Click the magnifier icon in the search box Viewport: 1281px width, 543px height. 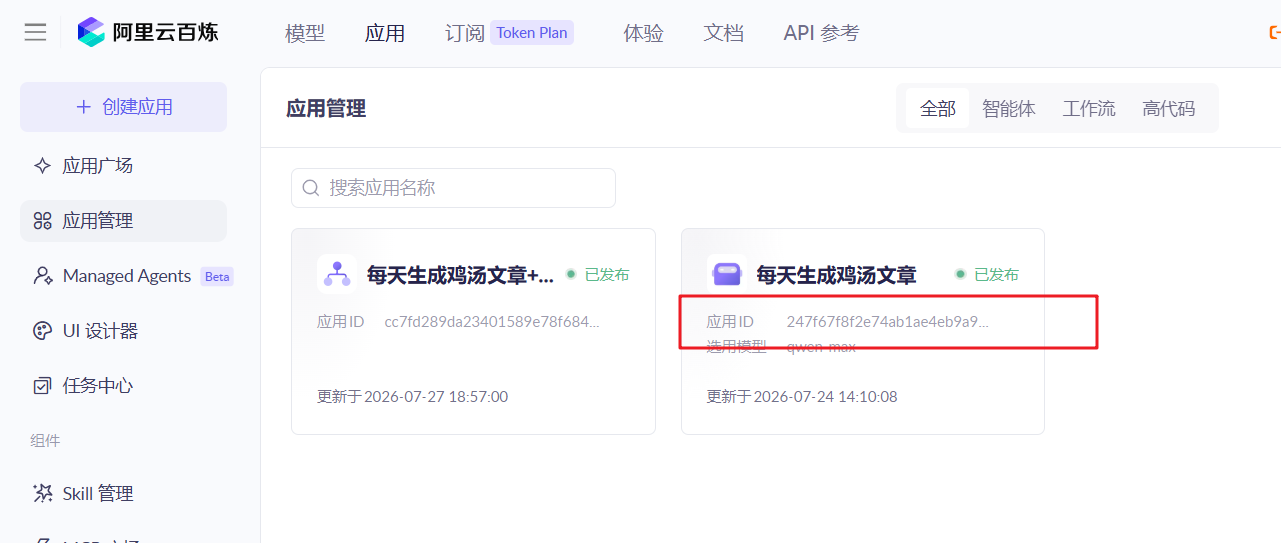(x=311, y=188)
